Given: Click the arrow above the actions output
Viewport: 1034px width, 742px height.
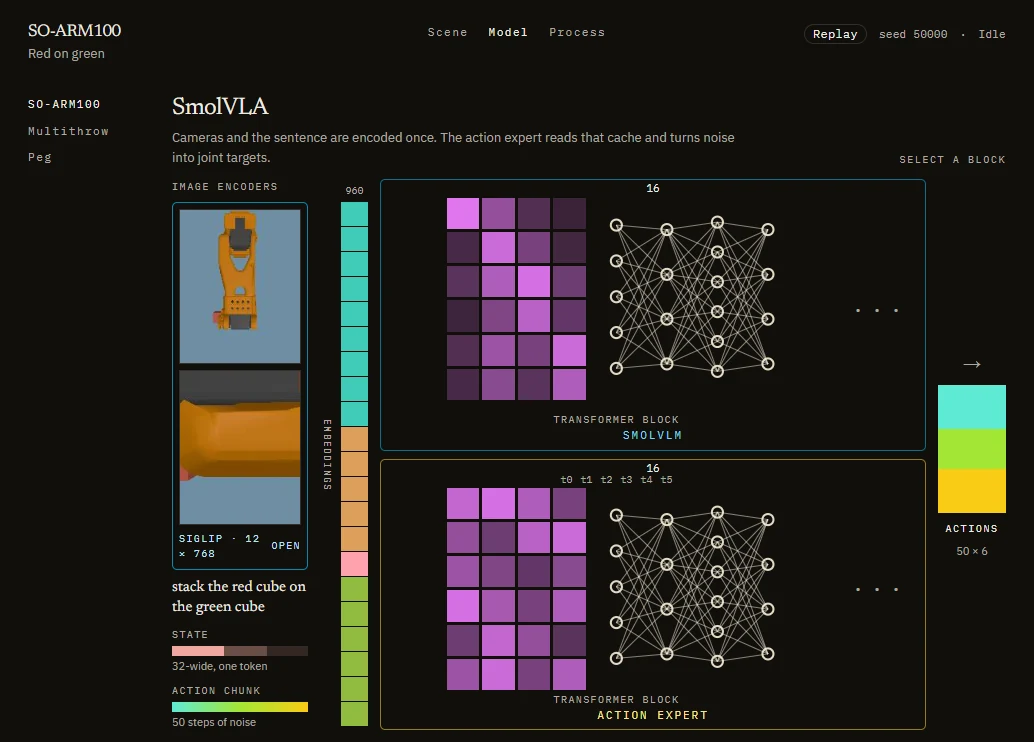Looking at the screenshot, I should [972, 364].
